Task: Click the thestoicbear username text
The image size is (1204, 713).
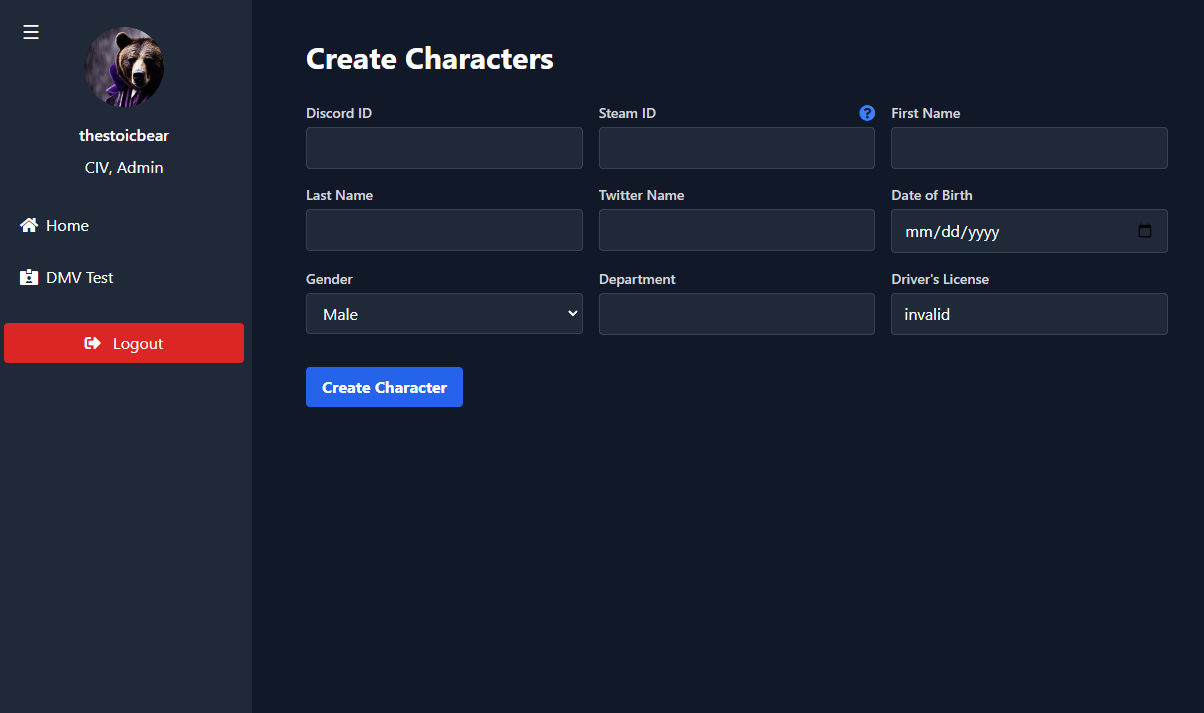Action: [124, 136]
